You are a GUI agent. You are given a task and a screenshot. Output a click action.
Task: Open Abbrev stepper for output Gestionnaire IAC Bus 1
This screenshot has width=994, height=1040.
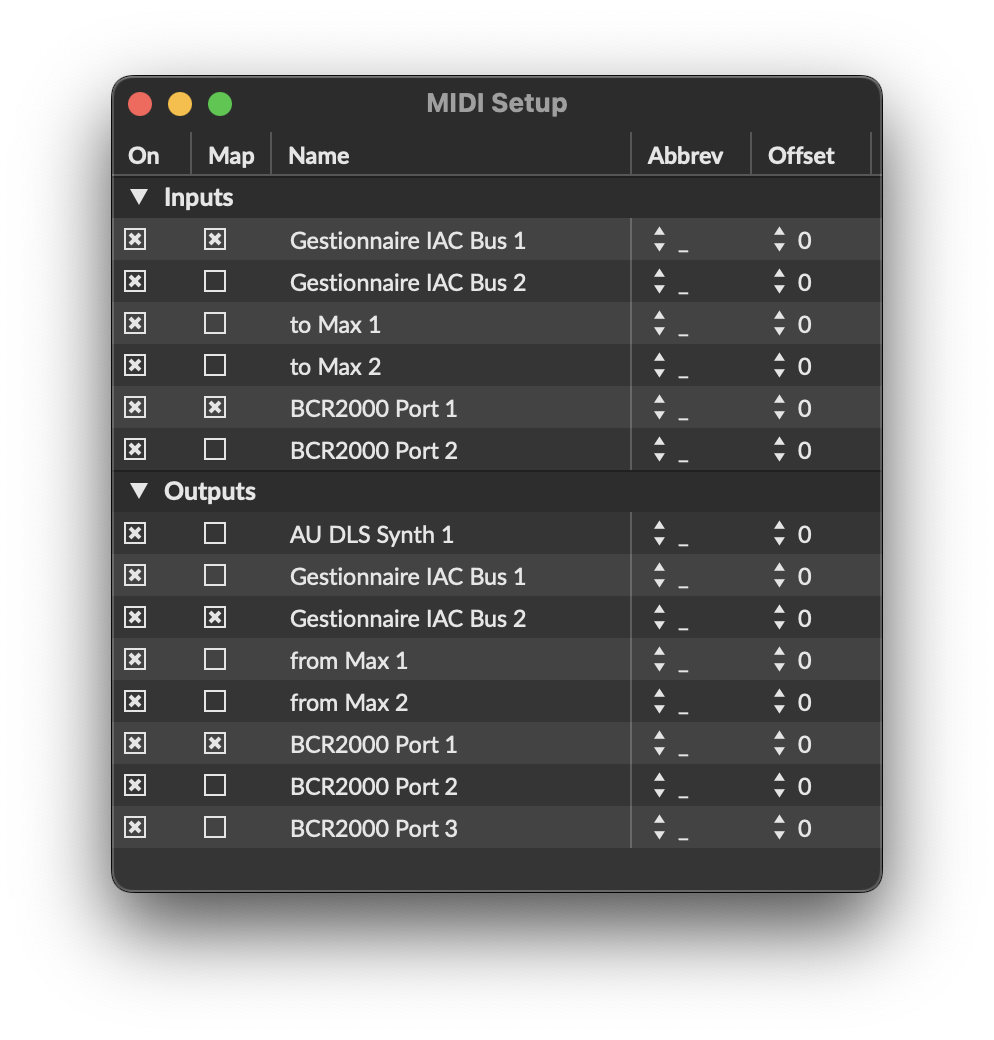pyautogui.click(x=659, y=576)
